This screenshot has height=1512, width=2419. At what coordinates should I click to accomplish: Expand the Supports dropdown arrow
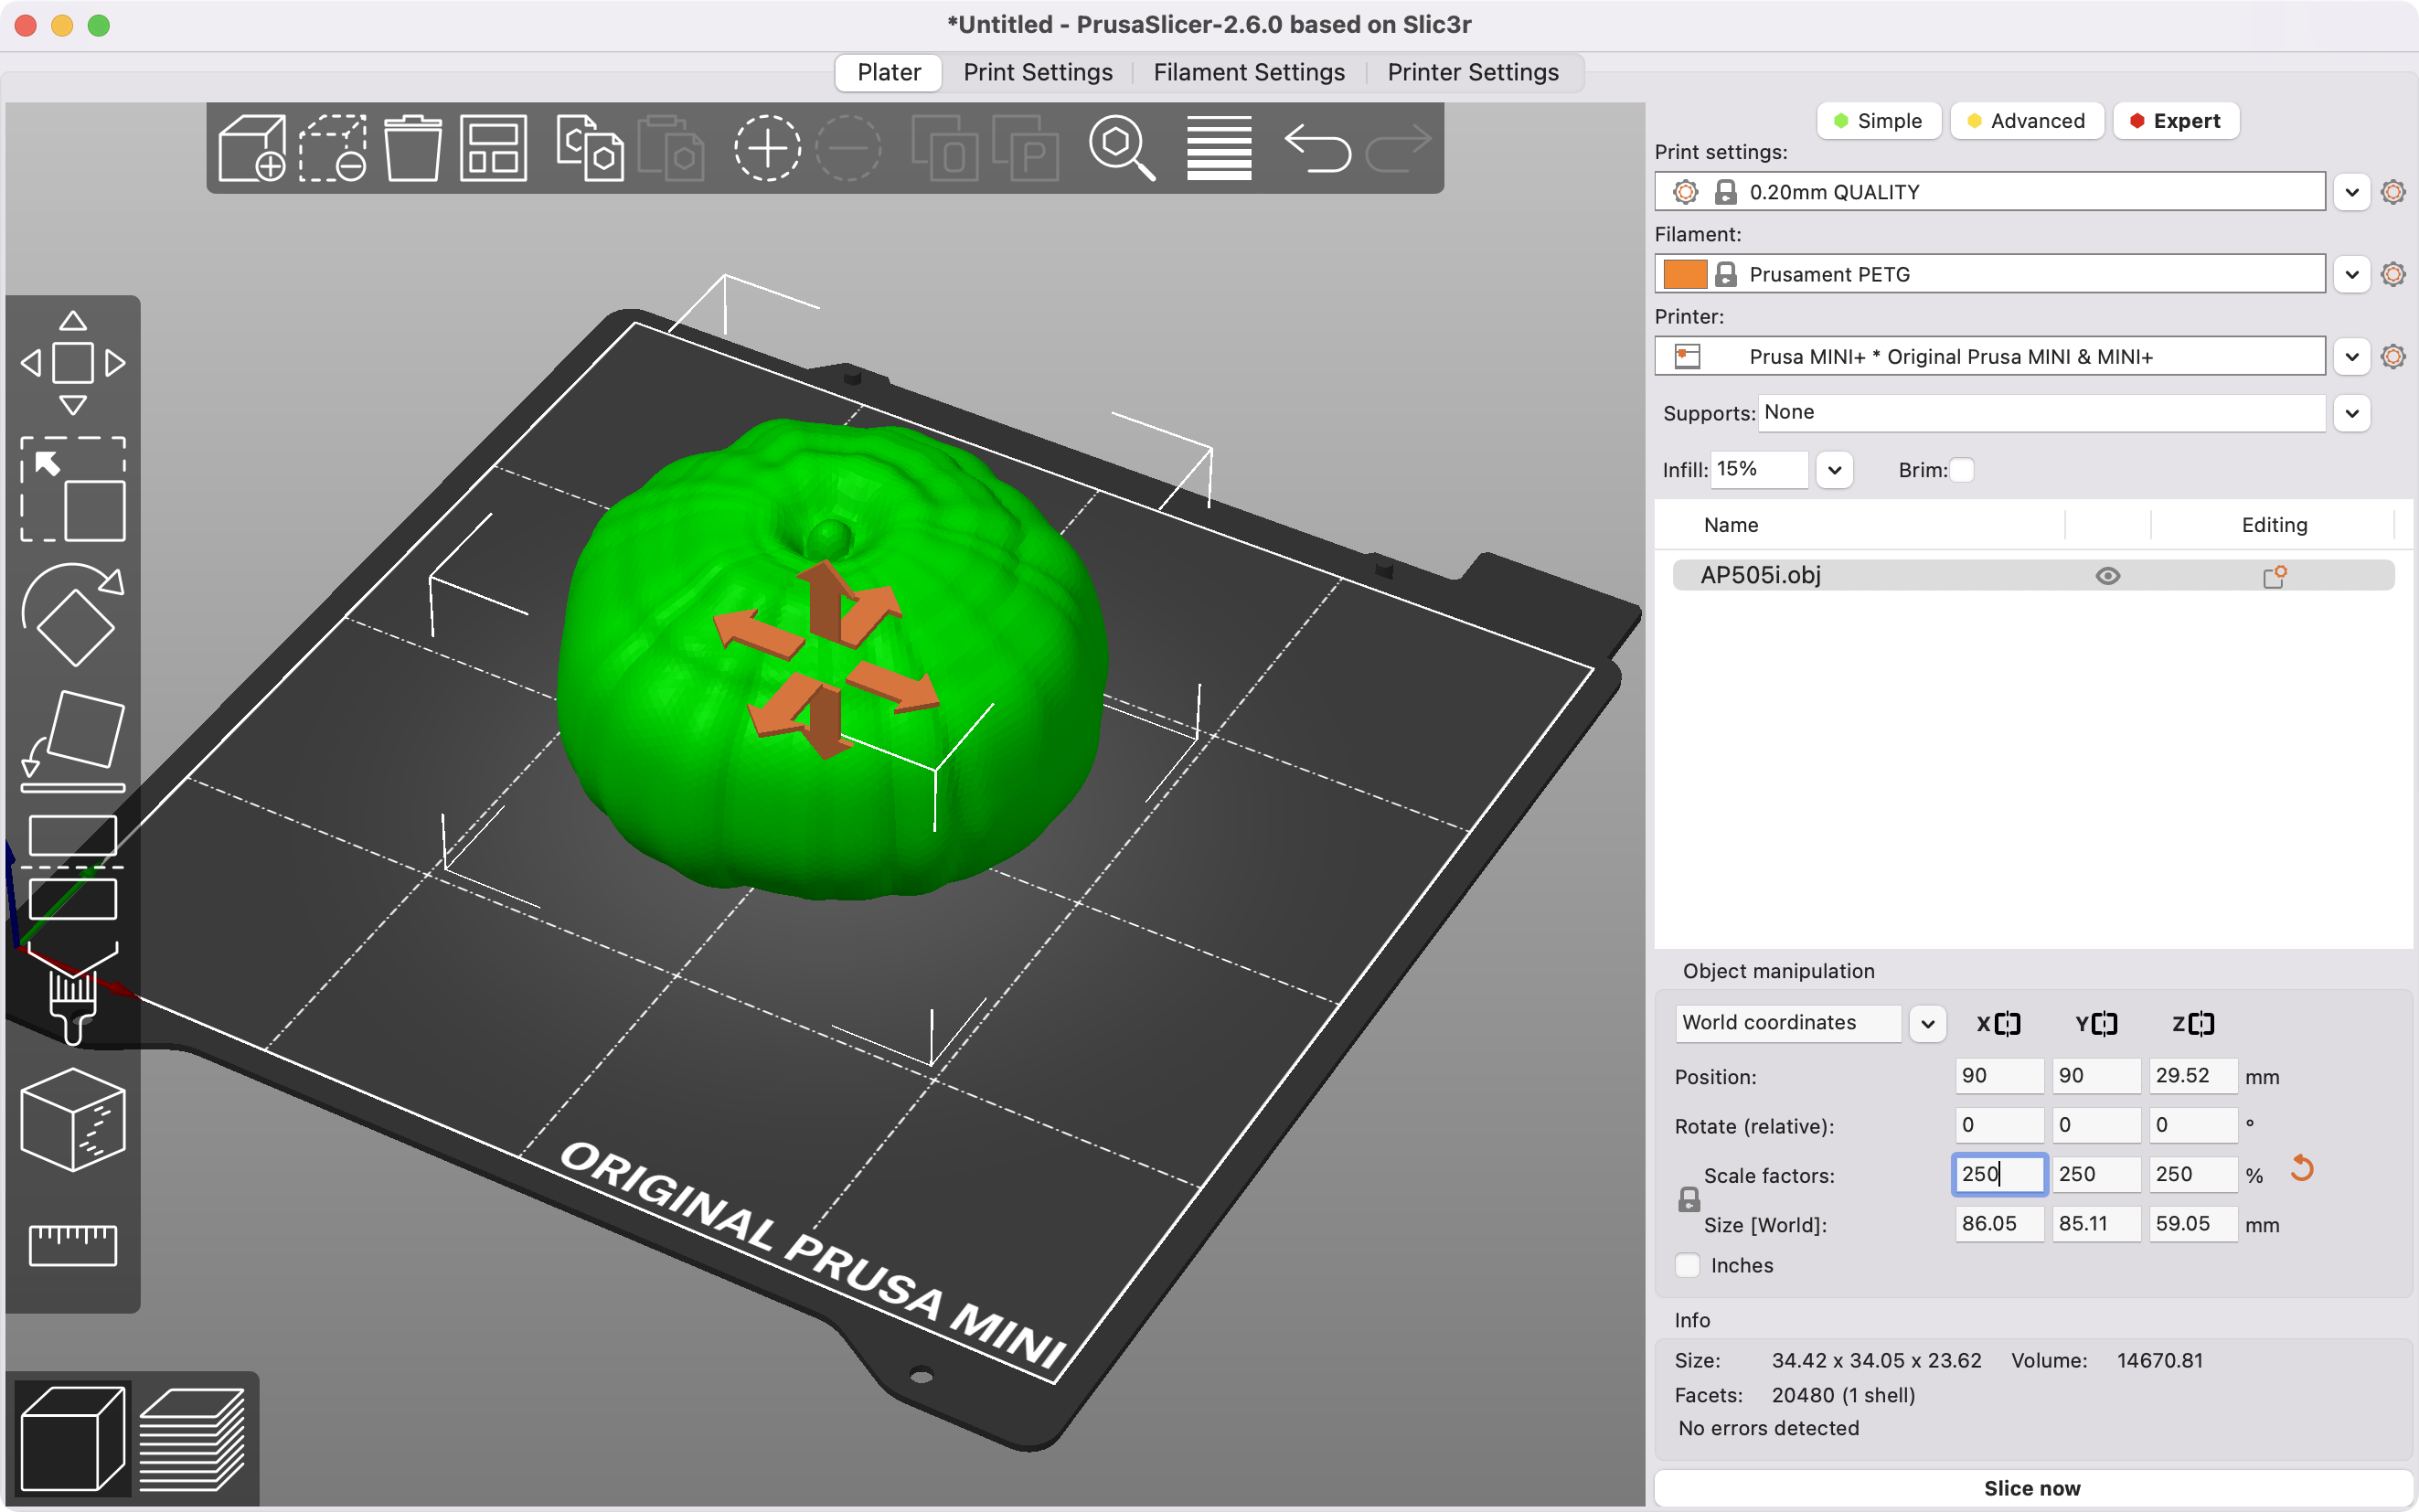(2352, 413)
